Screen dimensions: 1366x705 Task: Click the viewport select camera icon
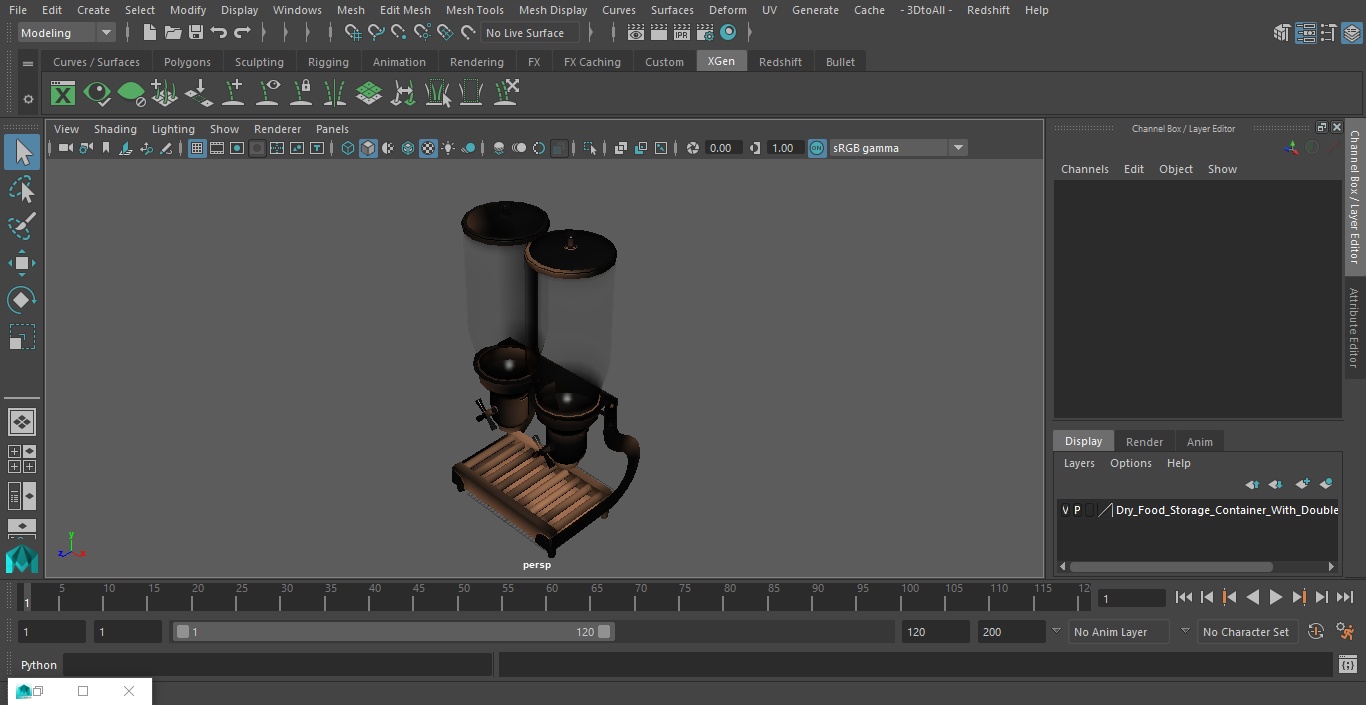click(x=65, y=148)
